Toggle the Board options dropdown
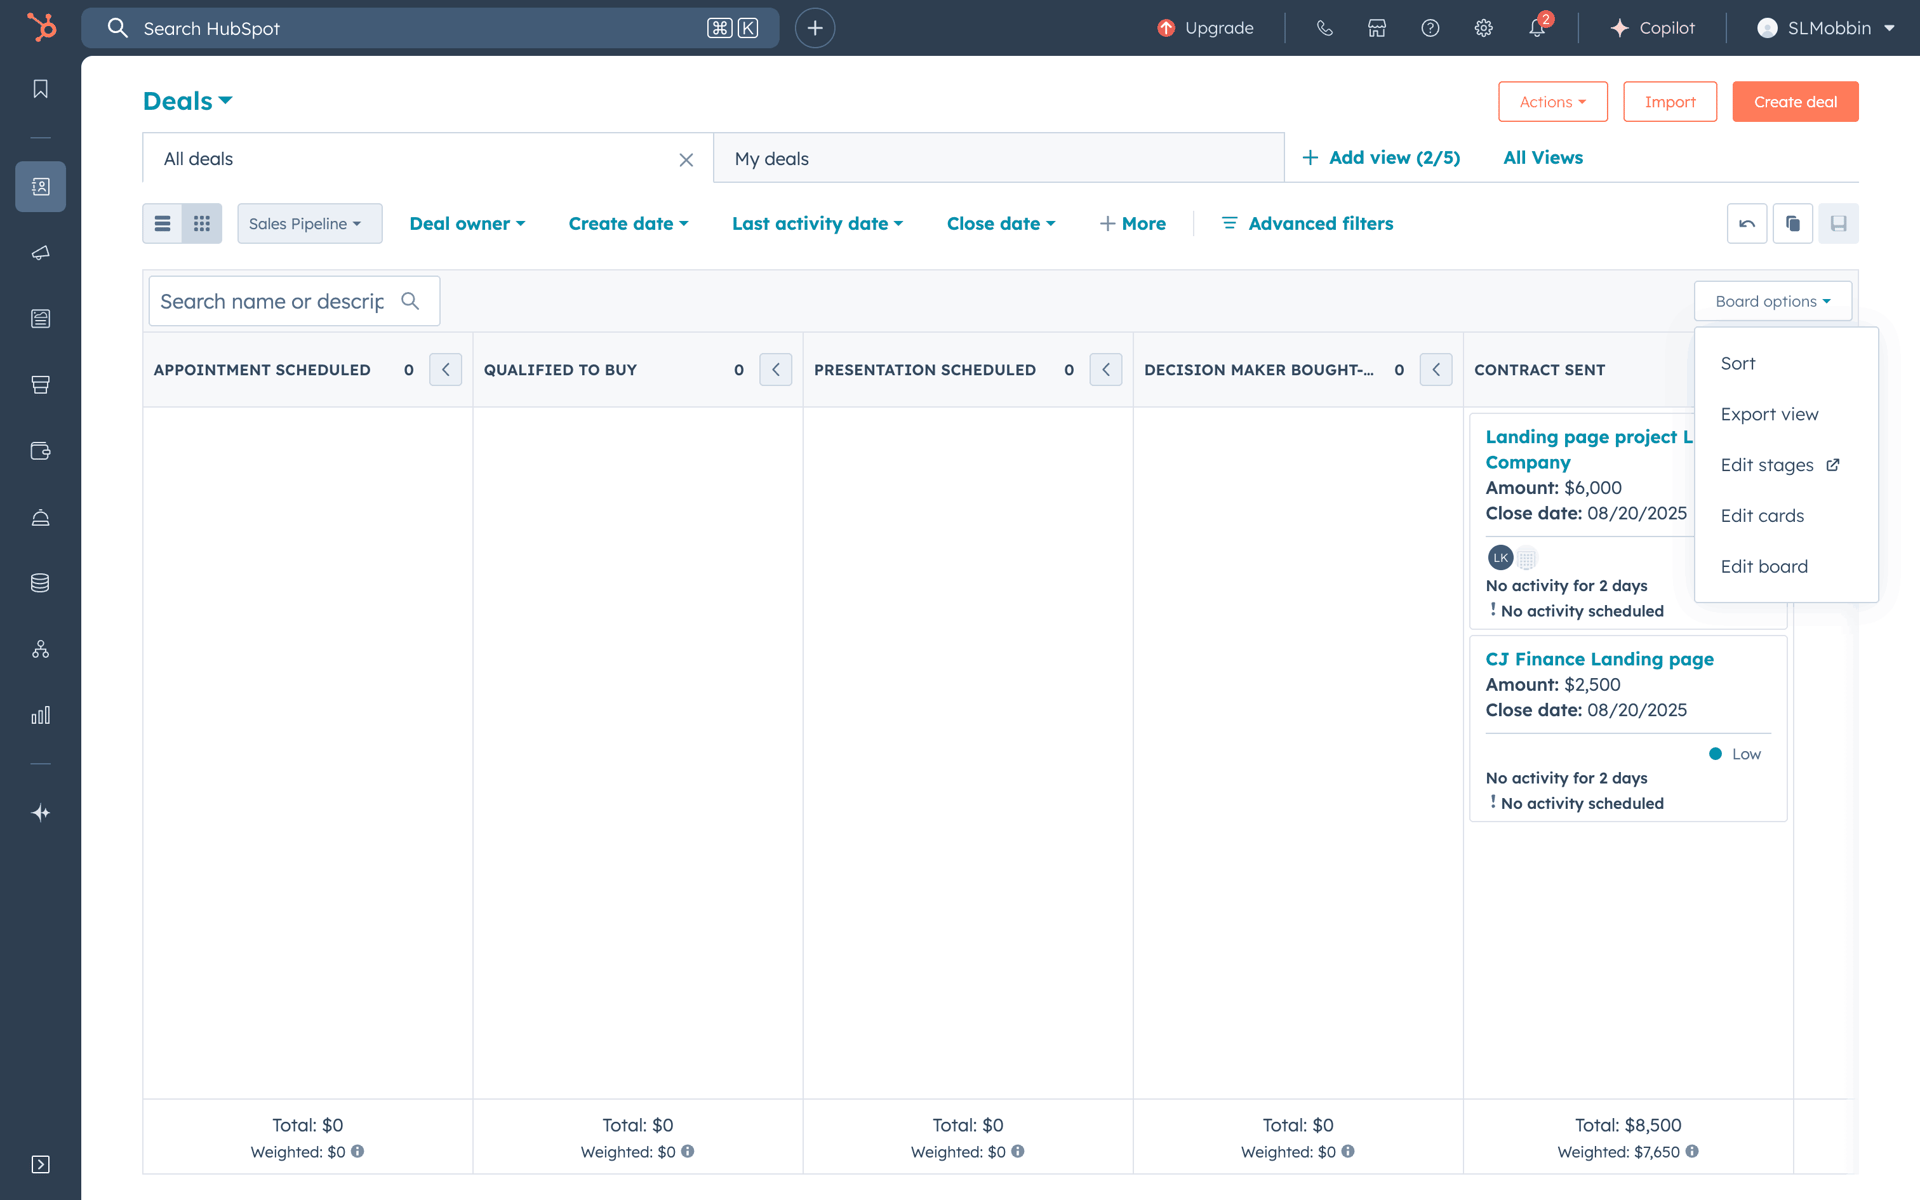 coord(1773,301)
